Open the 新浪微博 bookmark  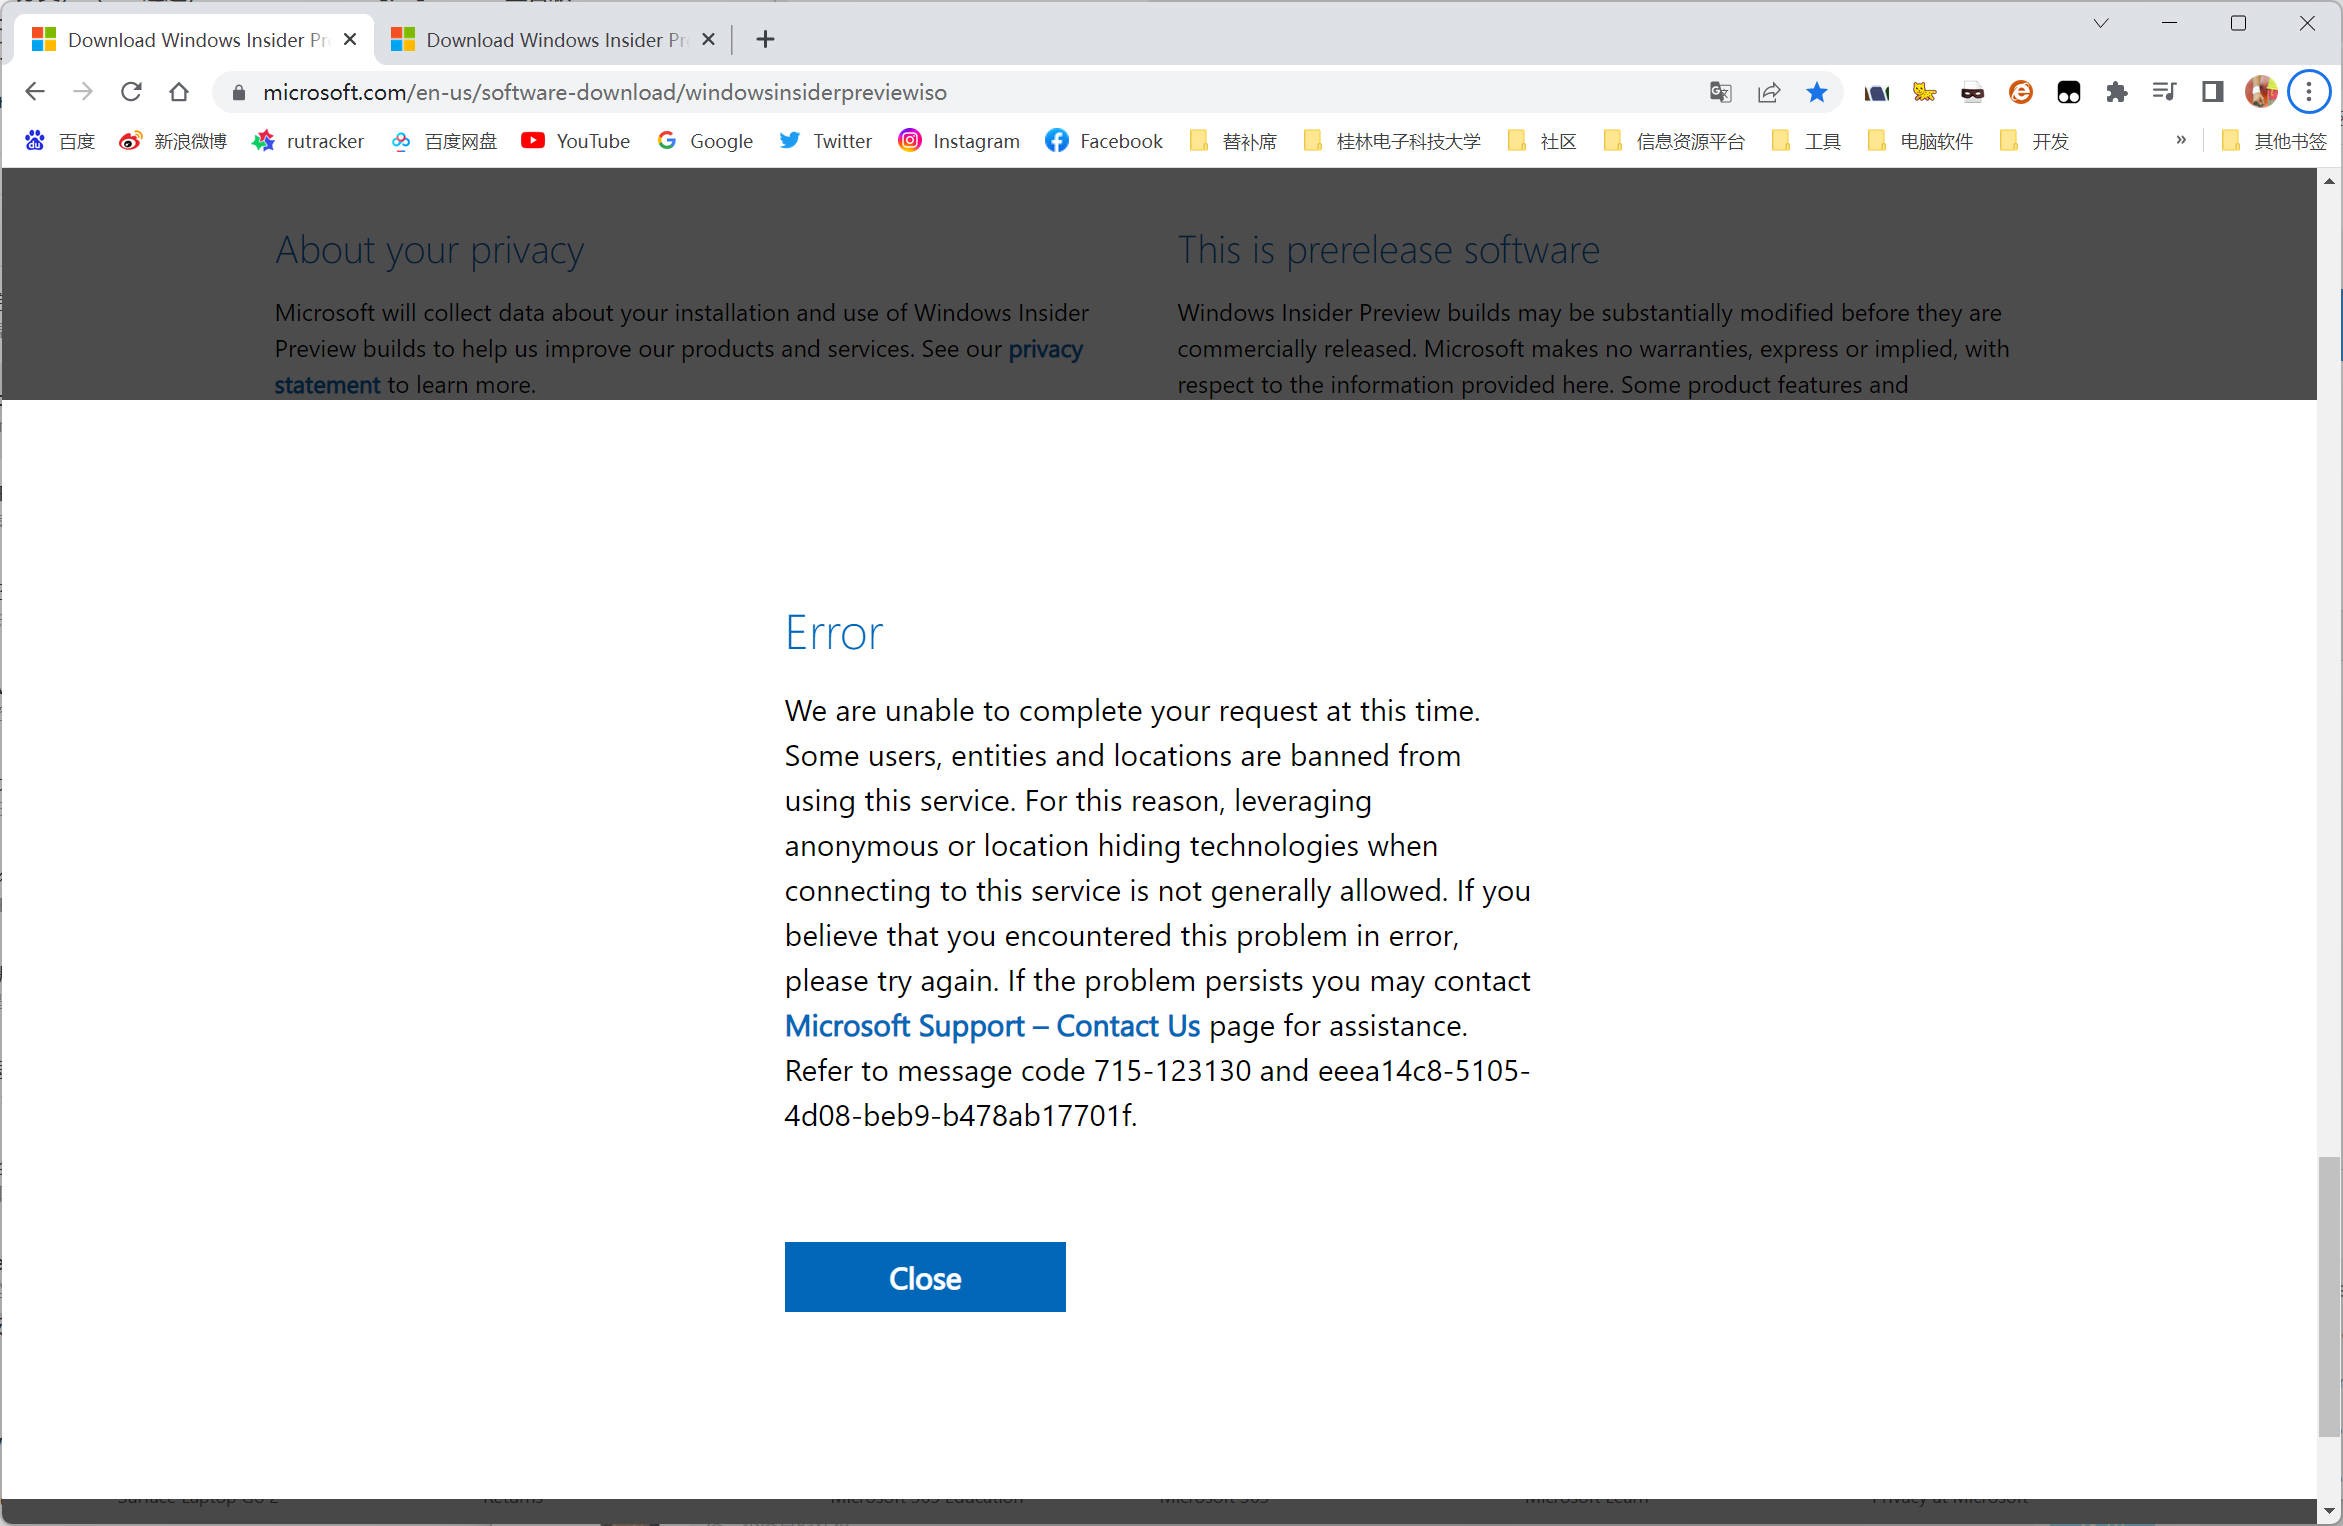[x=173, y=141]
